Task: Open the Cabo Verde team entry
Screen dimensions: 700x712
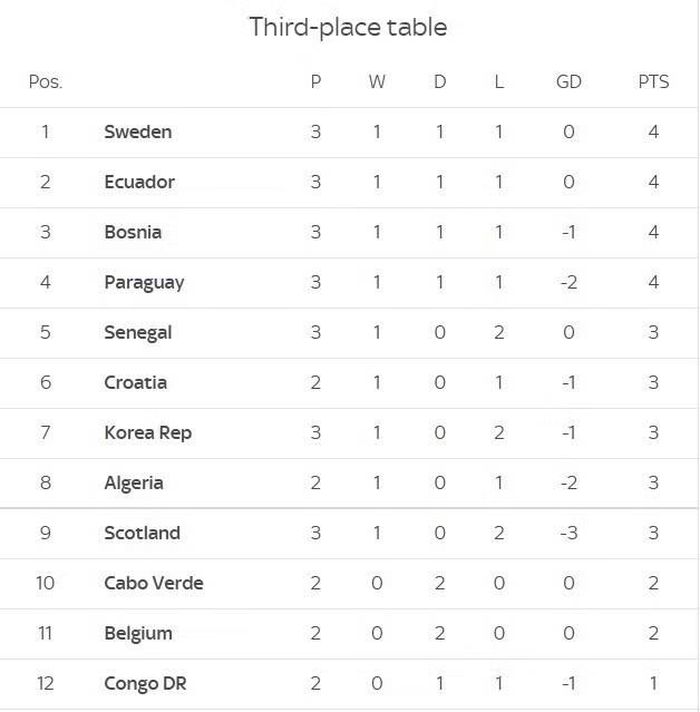Action: 154,583
